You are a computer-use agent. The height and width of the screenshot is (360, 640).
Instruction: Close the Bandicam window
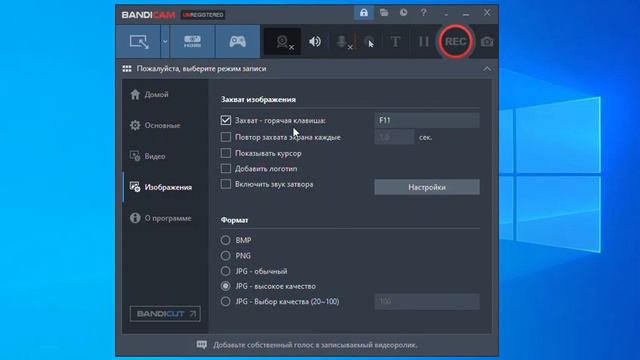point(487,13)
